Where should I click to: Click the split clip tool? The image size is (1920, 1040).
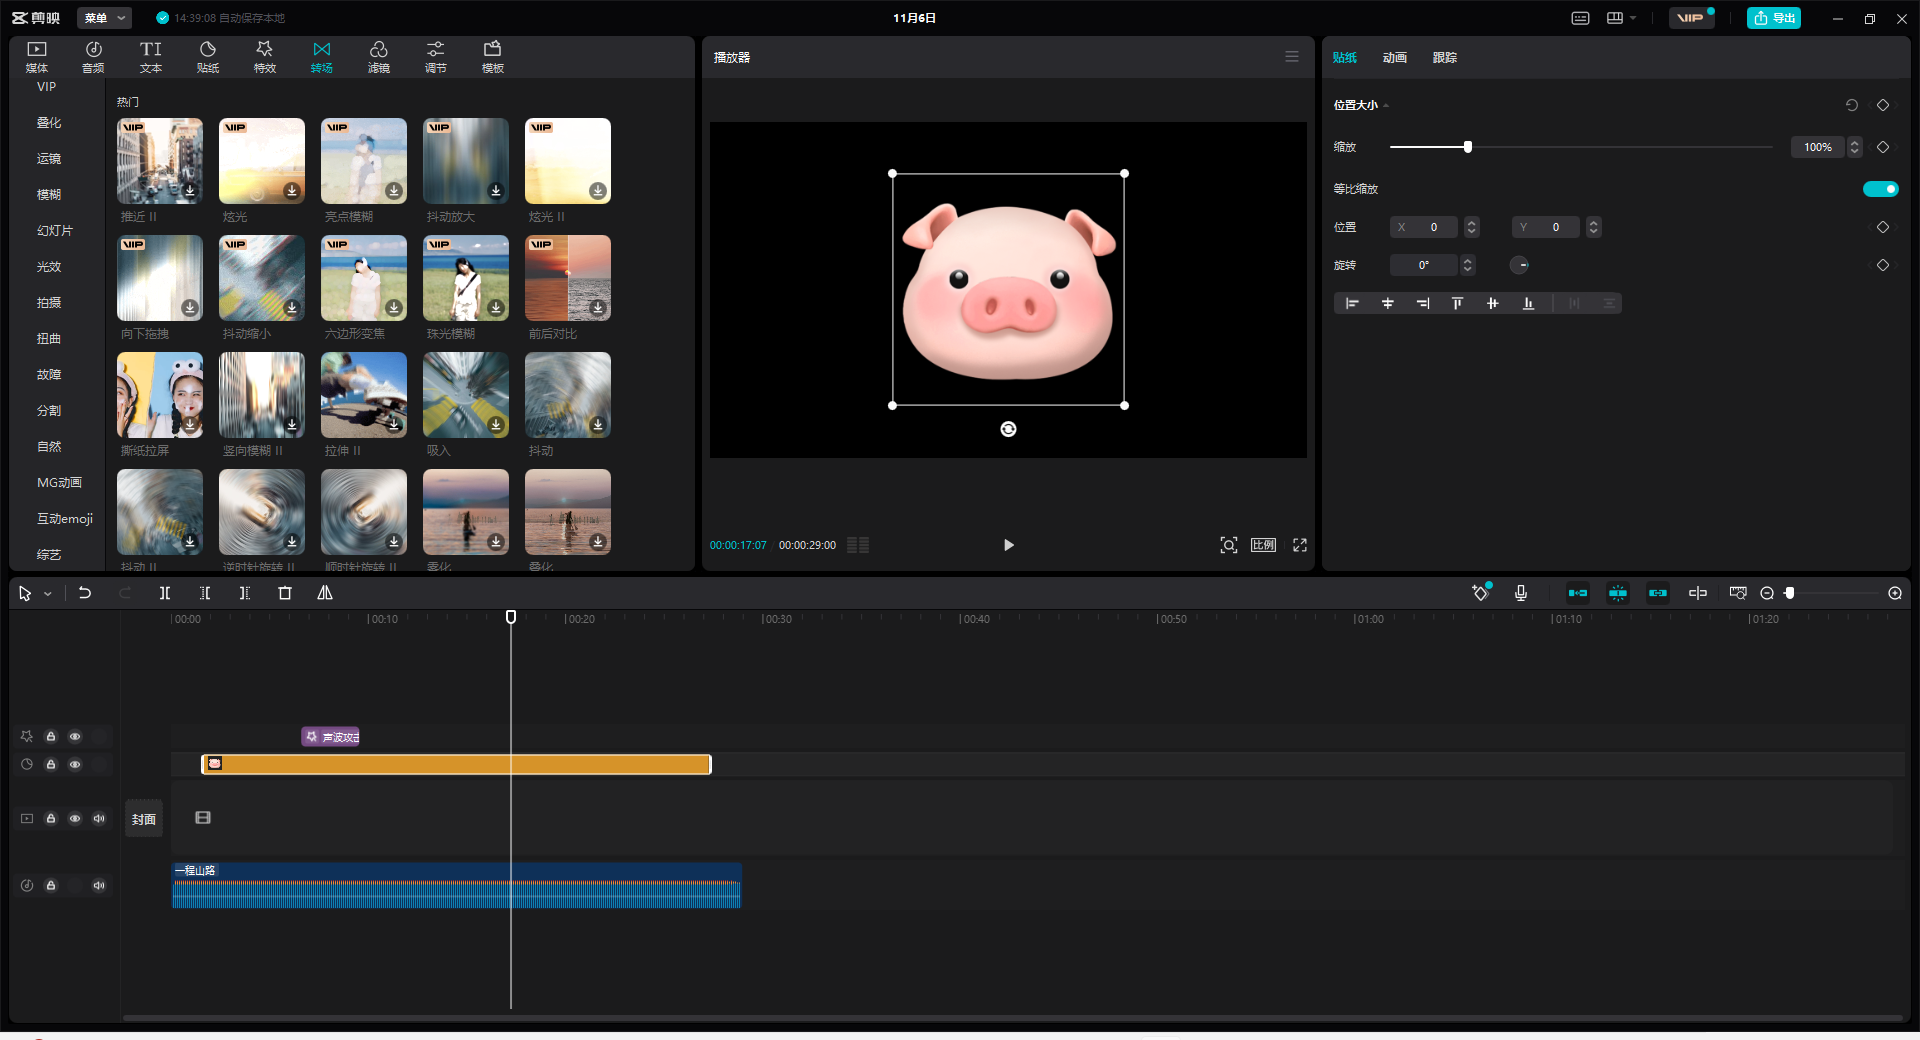[165, 593]
